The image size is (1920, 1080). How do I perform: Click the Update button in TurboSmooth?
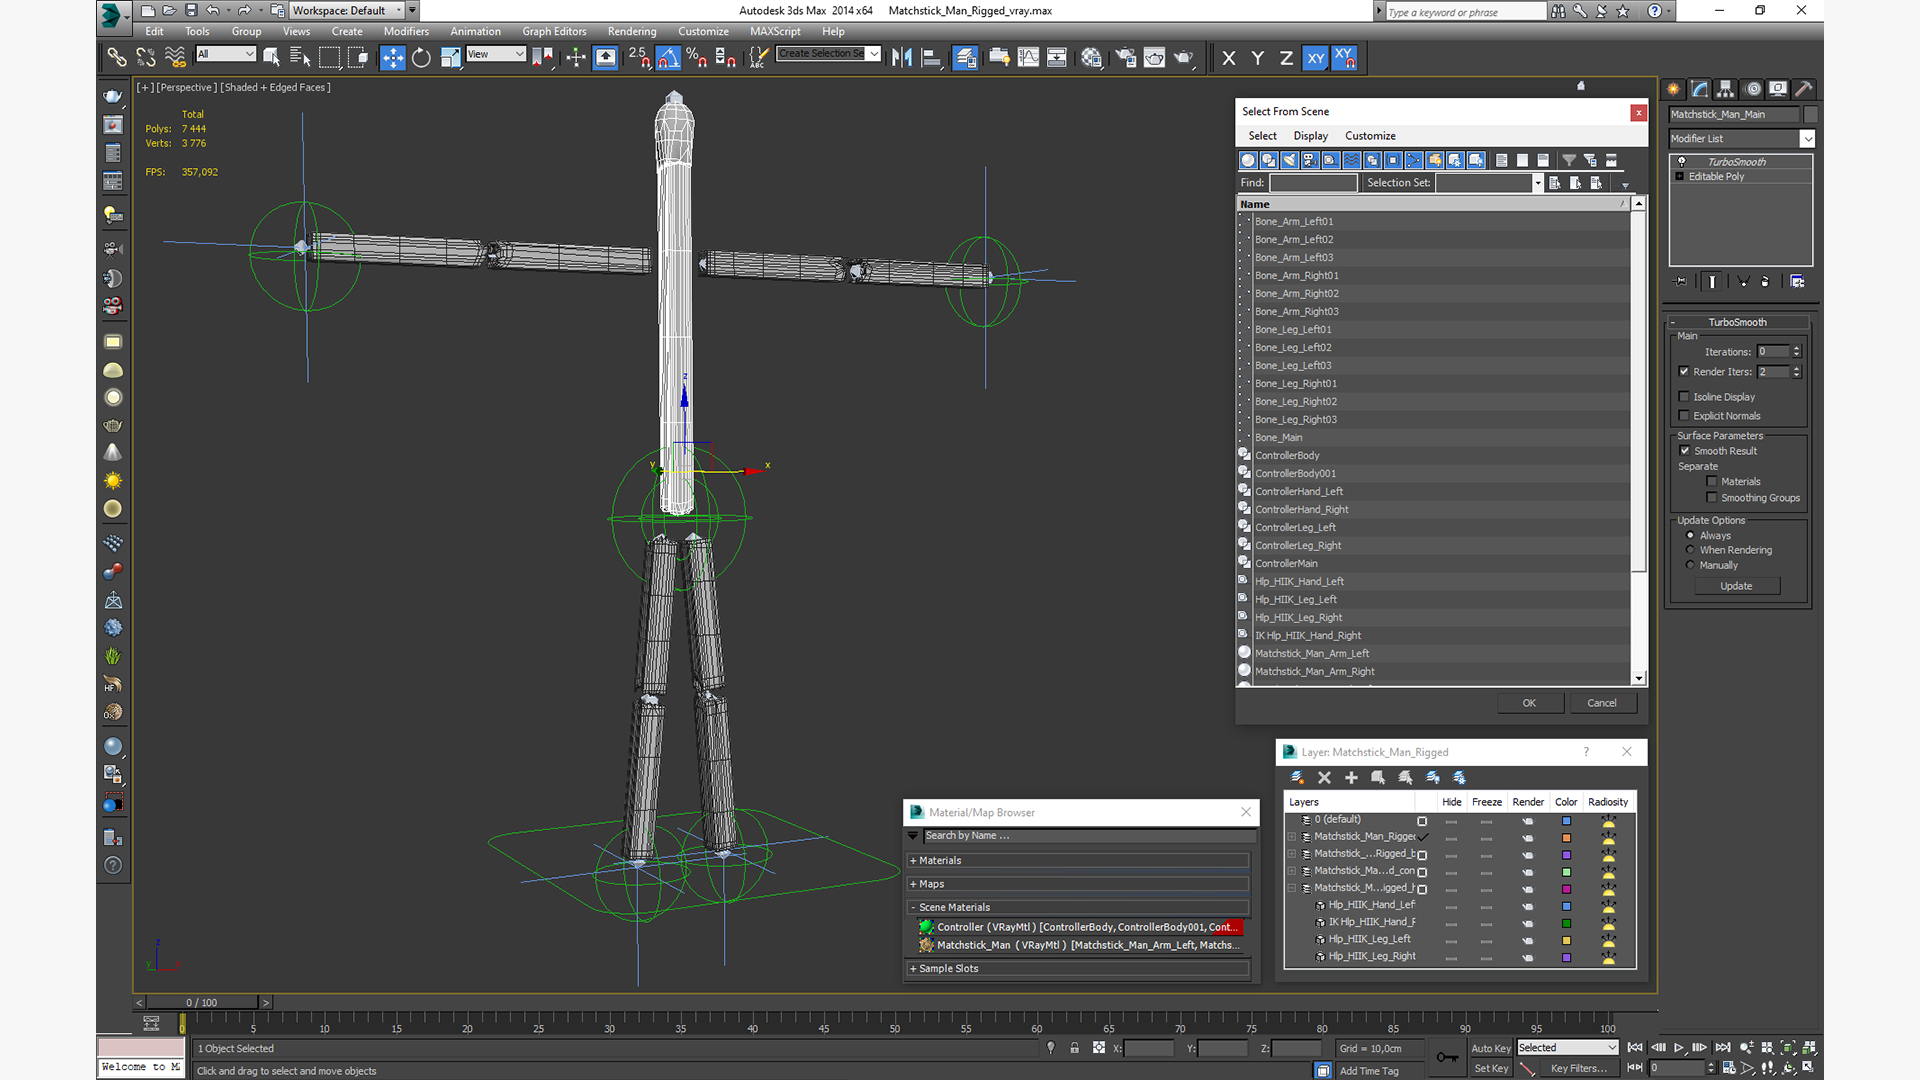[x=1735, y=586]
